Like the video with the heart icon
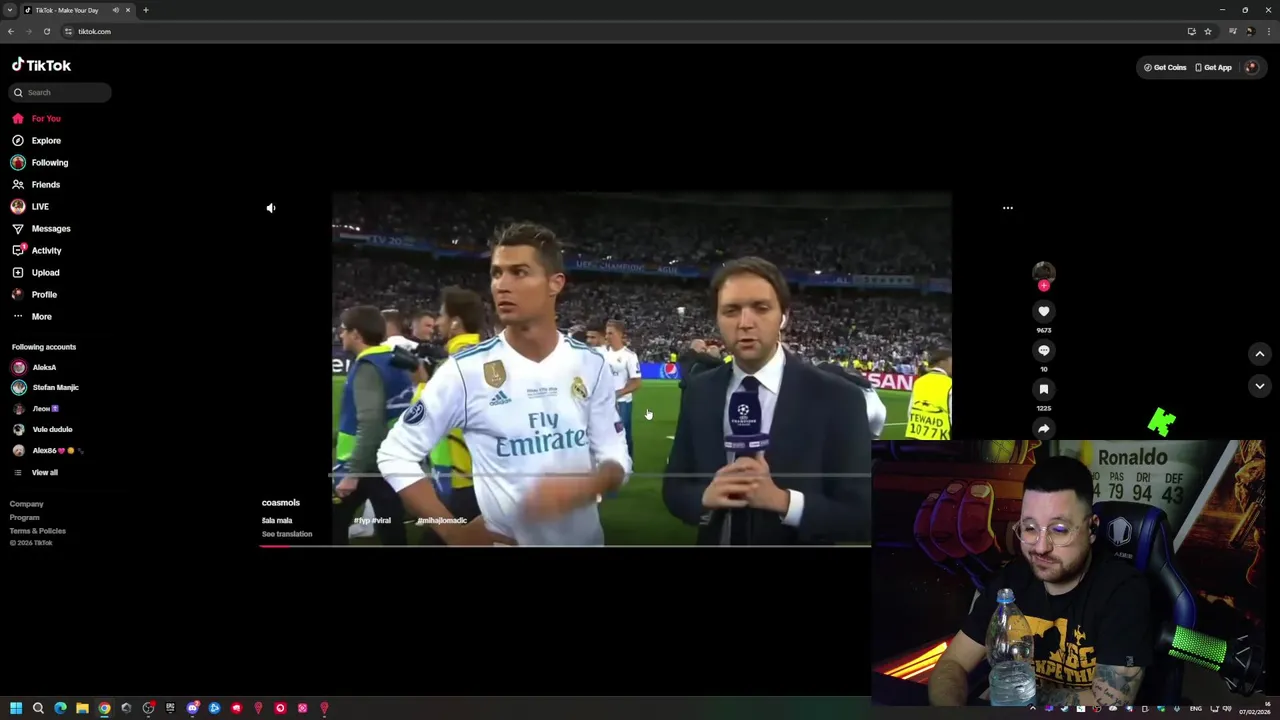Image resolution: width=1280 pixels, height=720 pixels. tap(1044, 311)
